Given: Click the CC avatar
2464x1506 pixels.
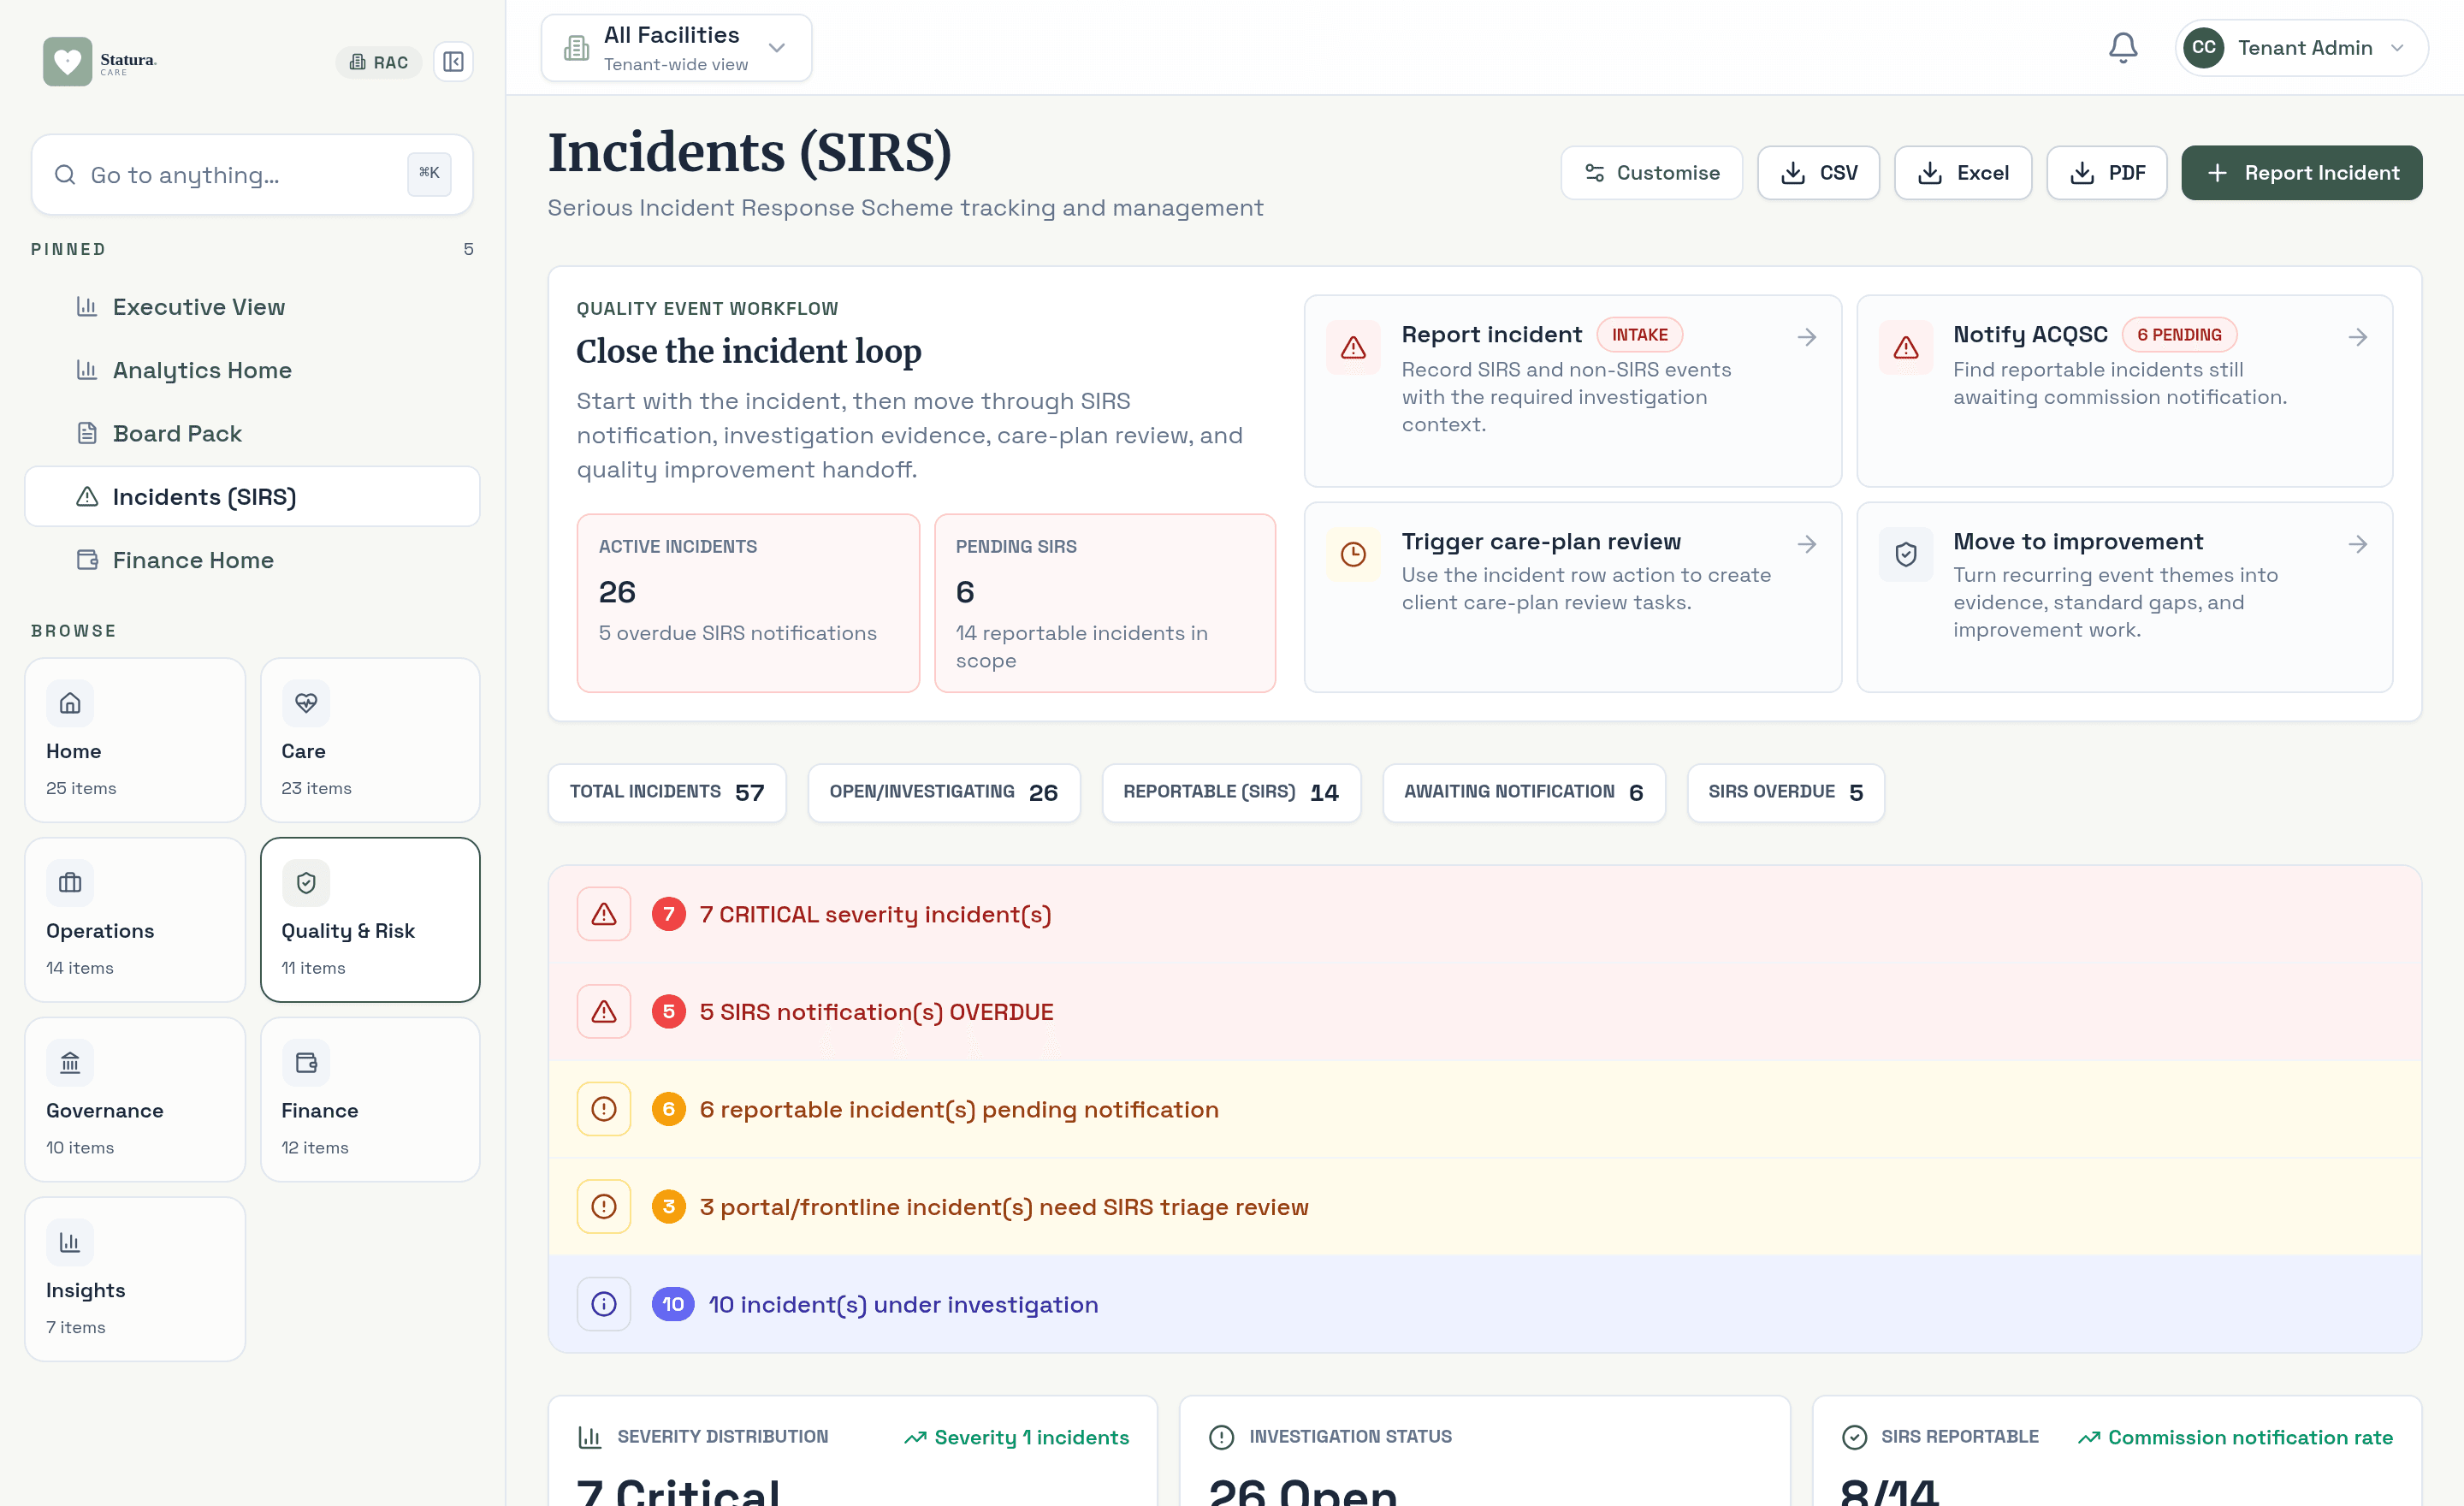Looking at the screenshot, I should 2203,47.
